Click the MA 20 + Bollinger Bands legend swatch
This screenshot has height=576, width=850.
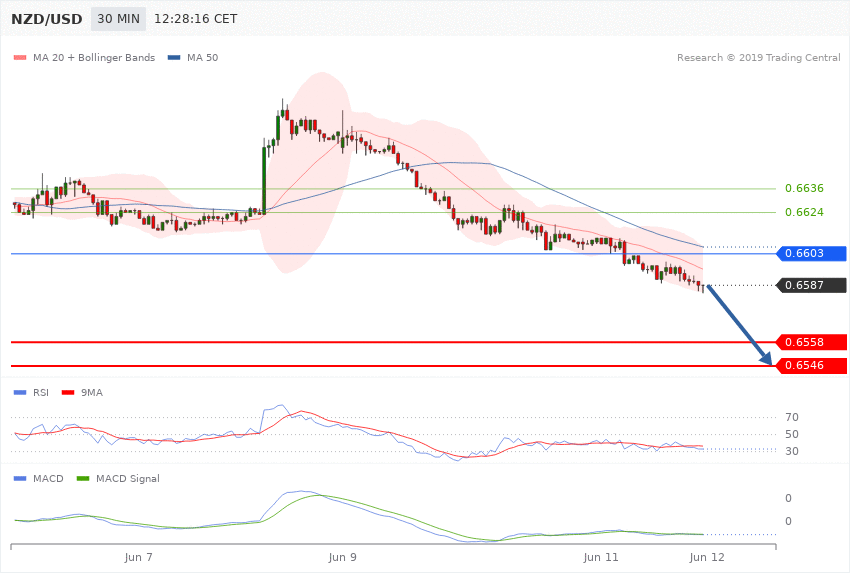(20, 57)
